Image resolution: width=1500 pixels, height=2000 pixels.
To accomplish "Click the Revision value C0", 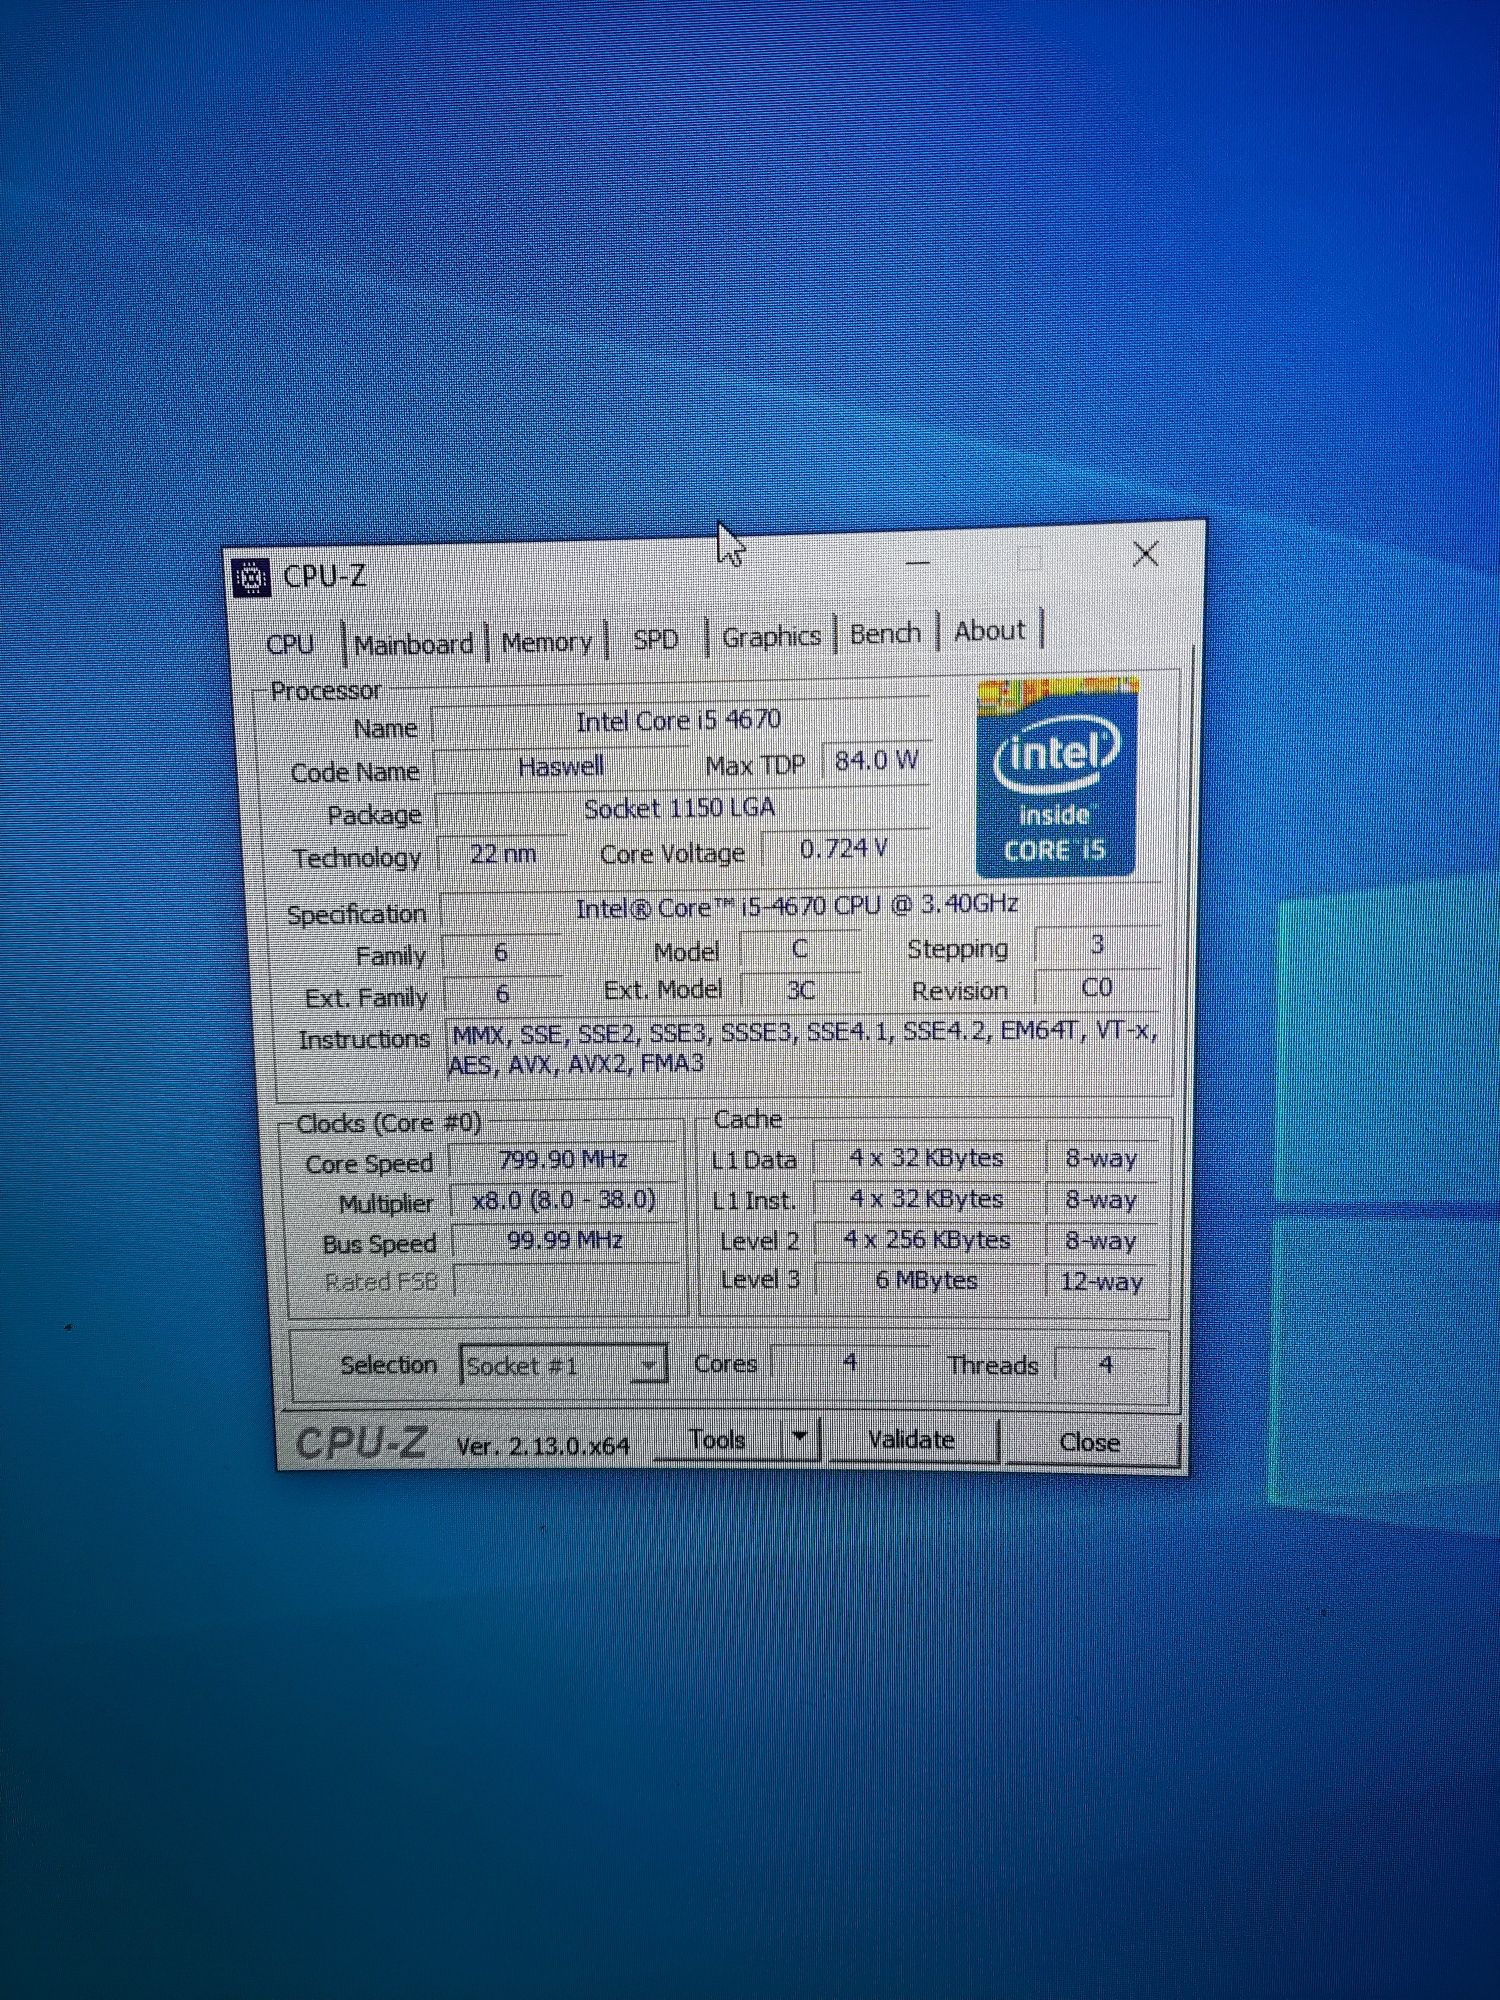I will pyautogui.click(x=1097, y=988).
